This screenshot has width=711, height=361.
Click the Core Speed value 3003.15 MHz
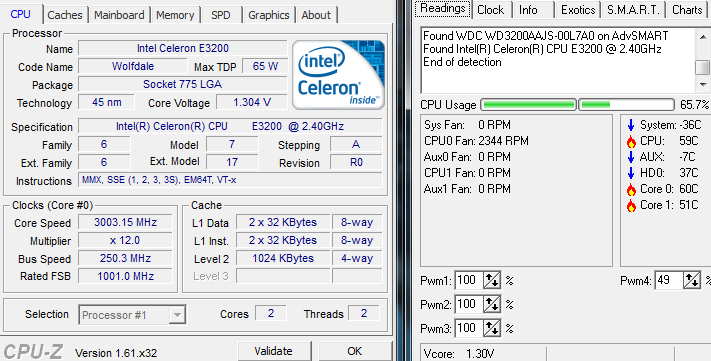coord(125,222)
